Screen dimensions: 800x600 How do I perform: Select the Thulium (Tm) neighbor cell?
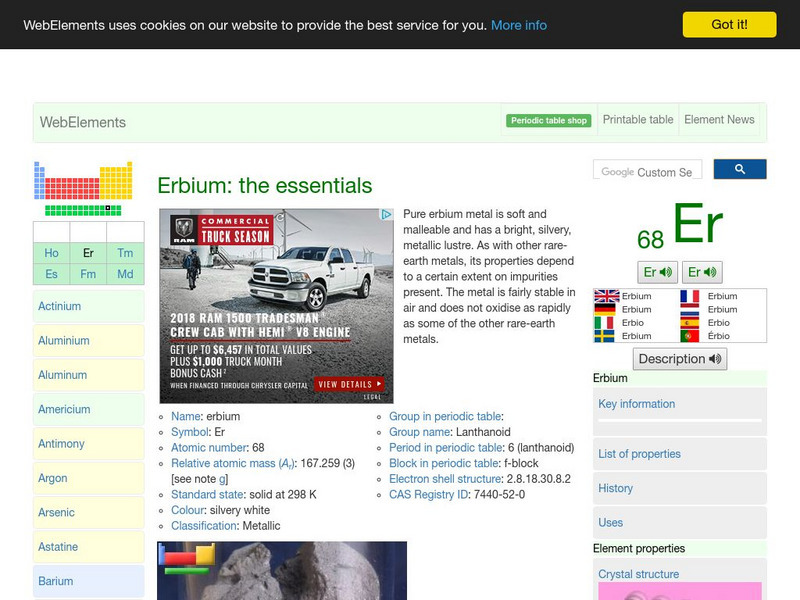[x=125, y=253]
